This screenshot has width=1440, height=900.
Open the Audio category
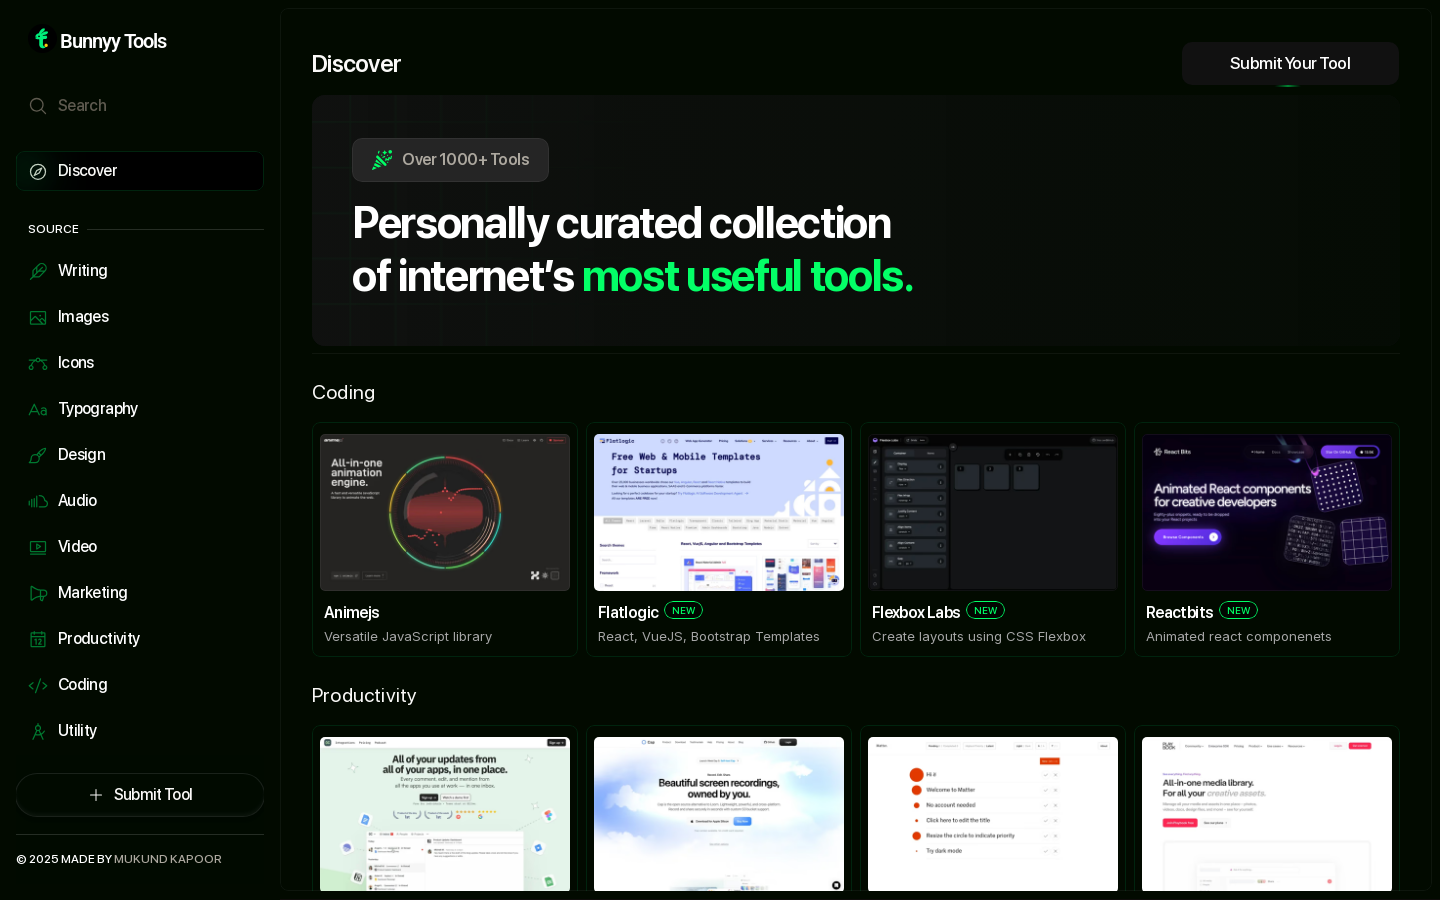140,501
